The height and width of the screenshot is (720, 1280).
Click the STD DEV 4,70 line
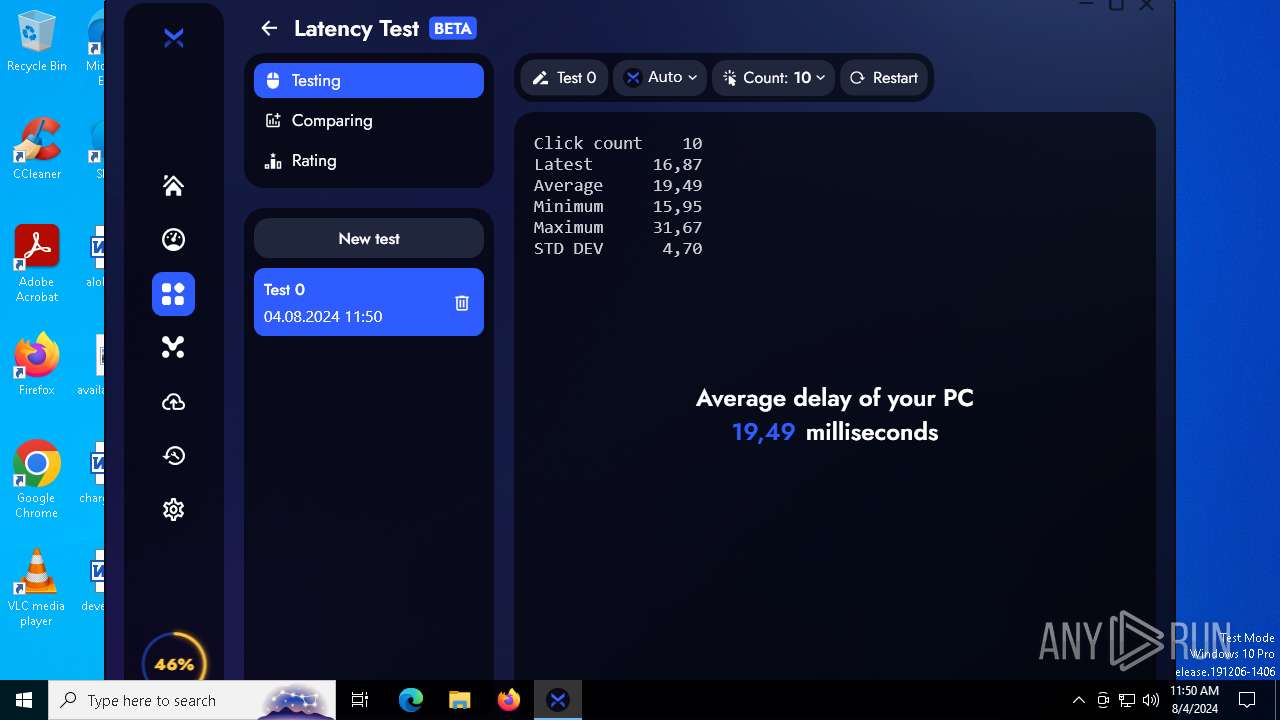[618, 249]
